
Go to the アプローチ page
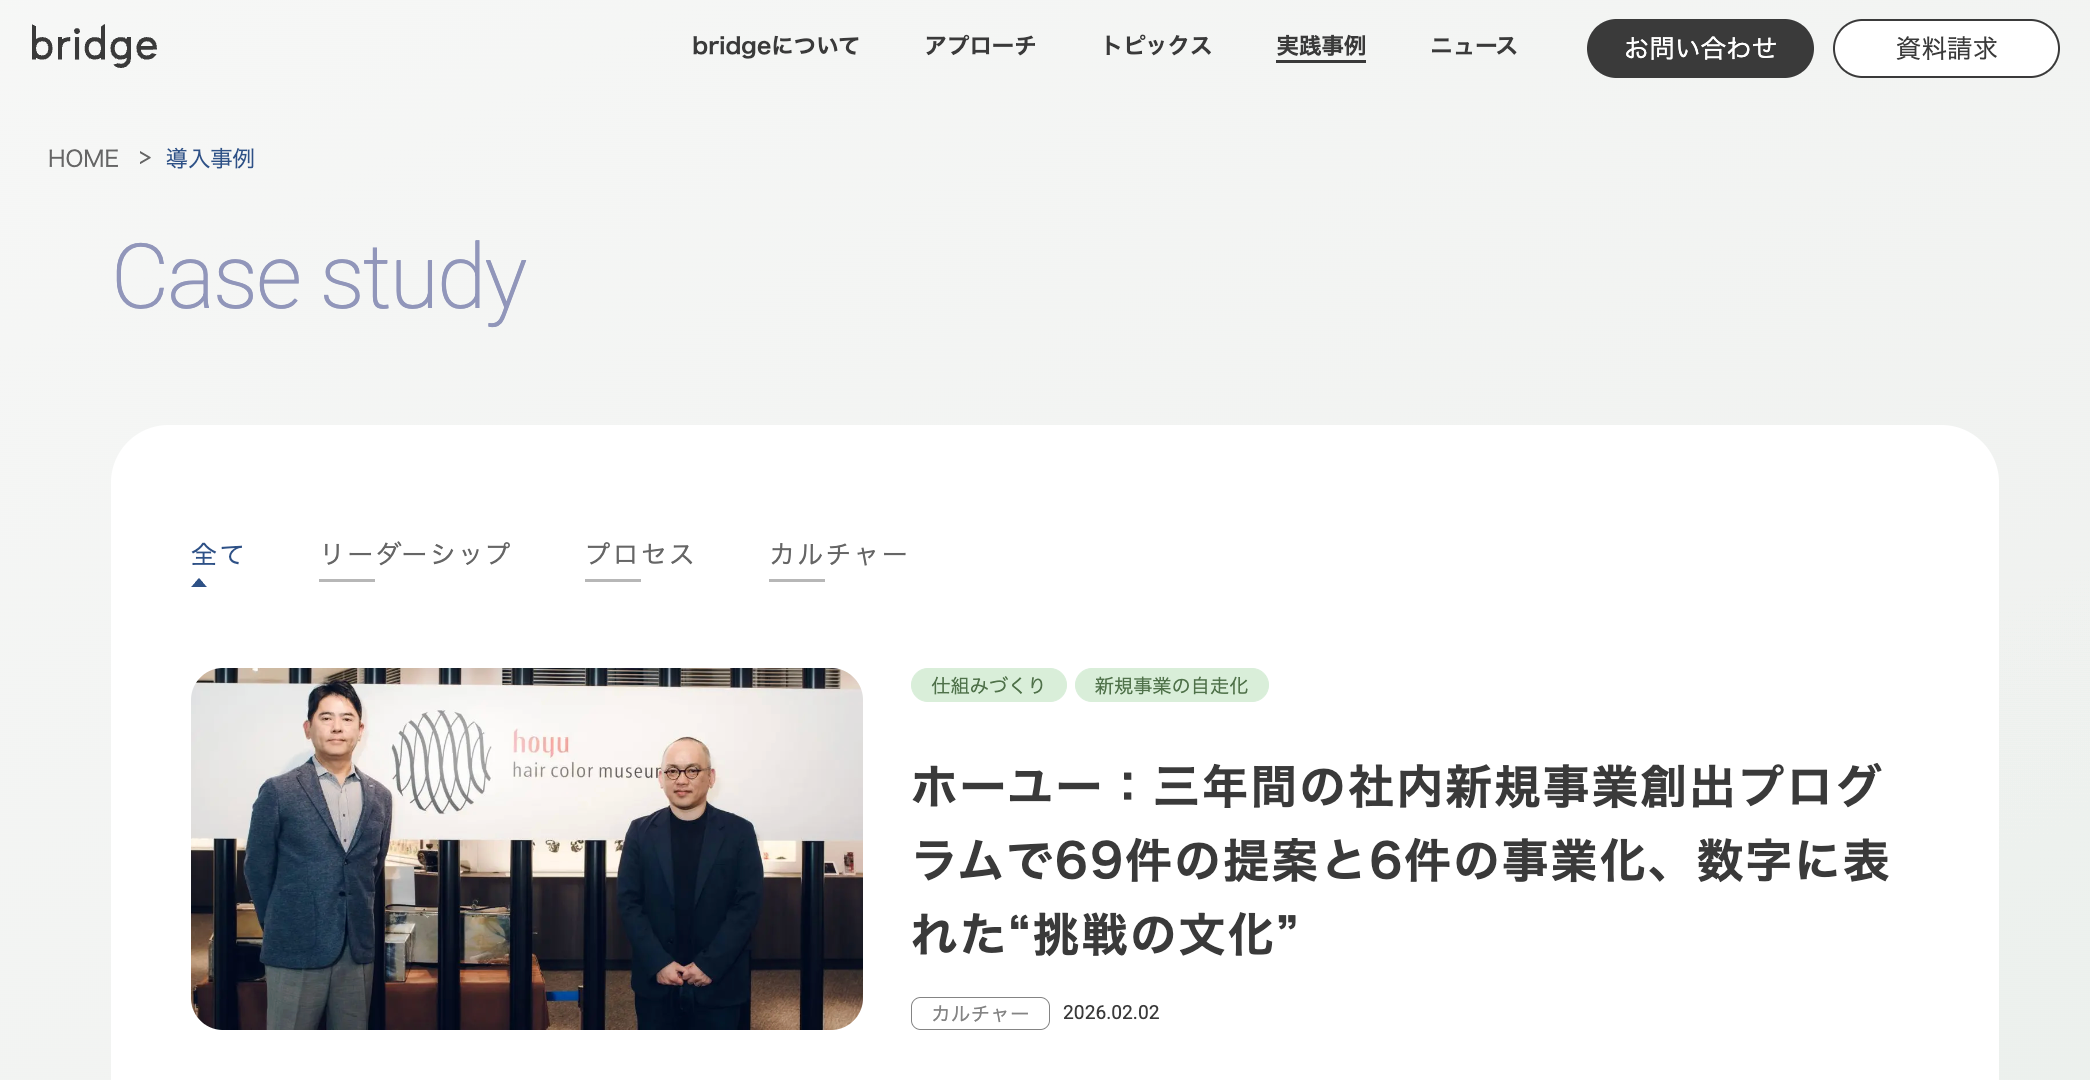pyautogui.click(x=980, y=46)
